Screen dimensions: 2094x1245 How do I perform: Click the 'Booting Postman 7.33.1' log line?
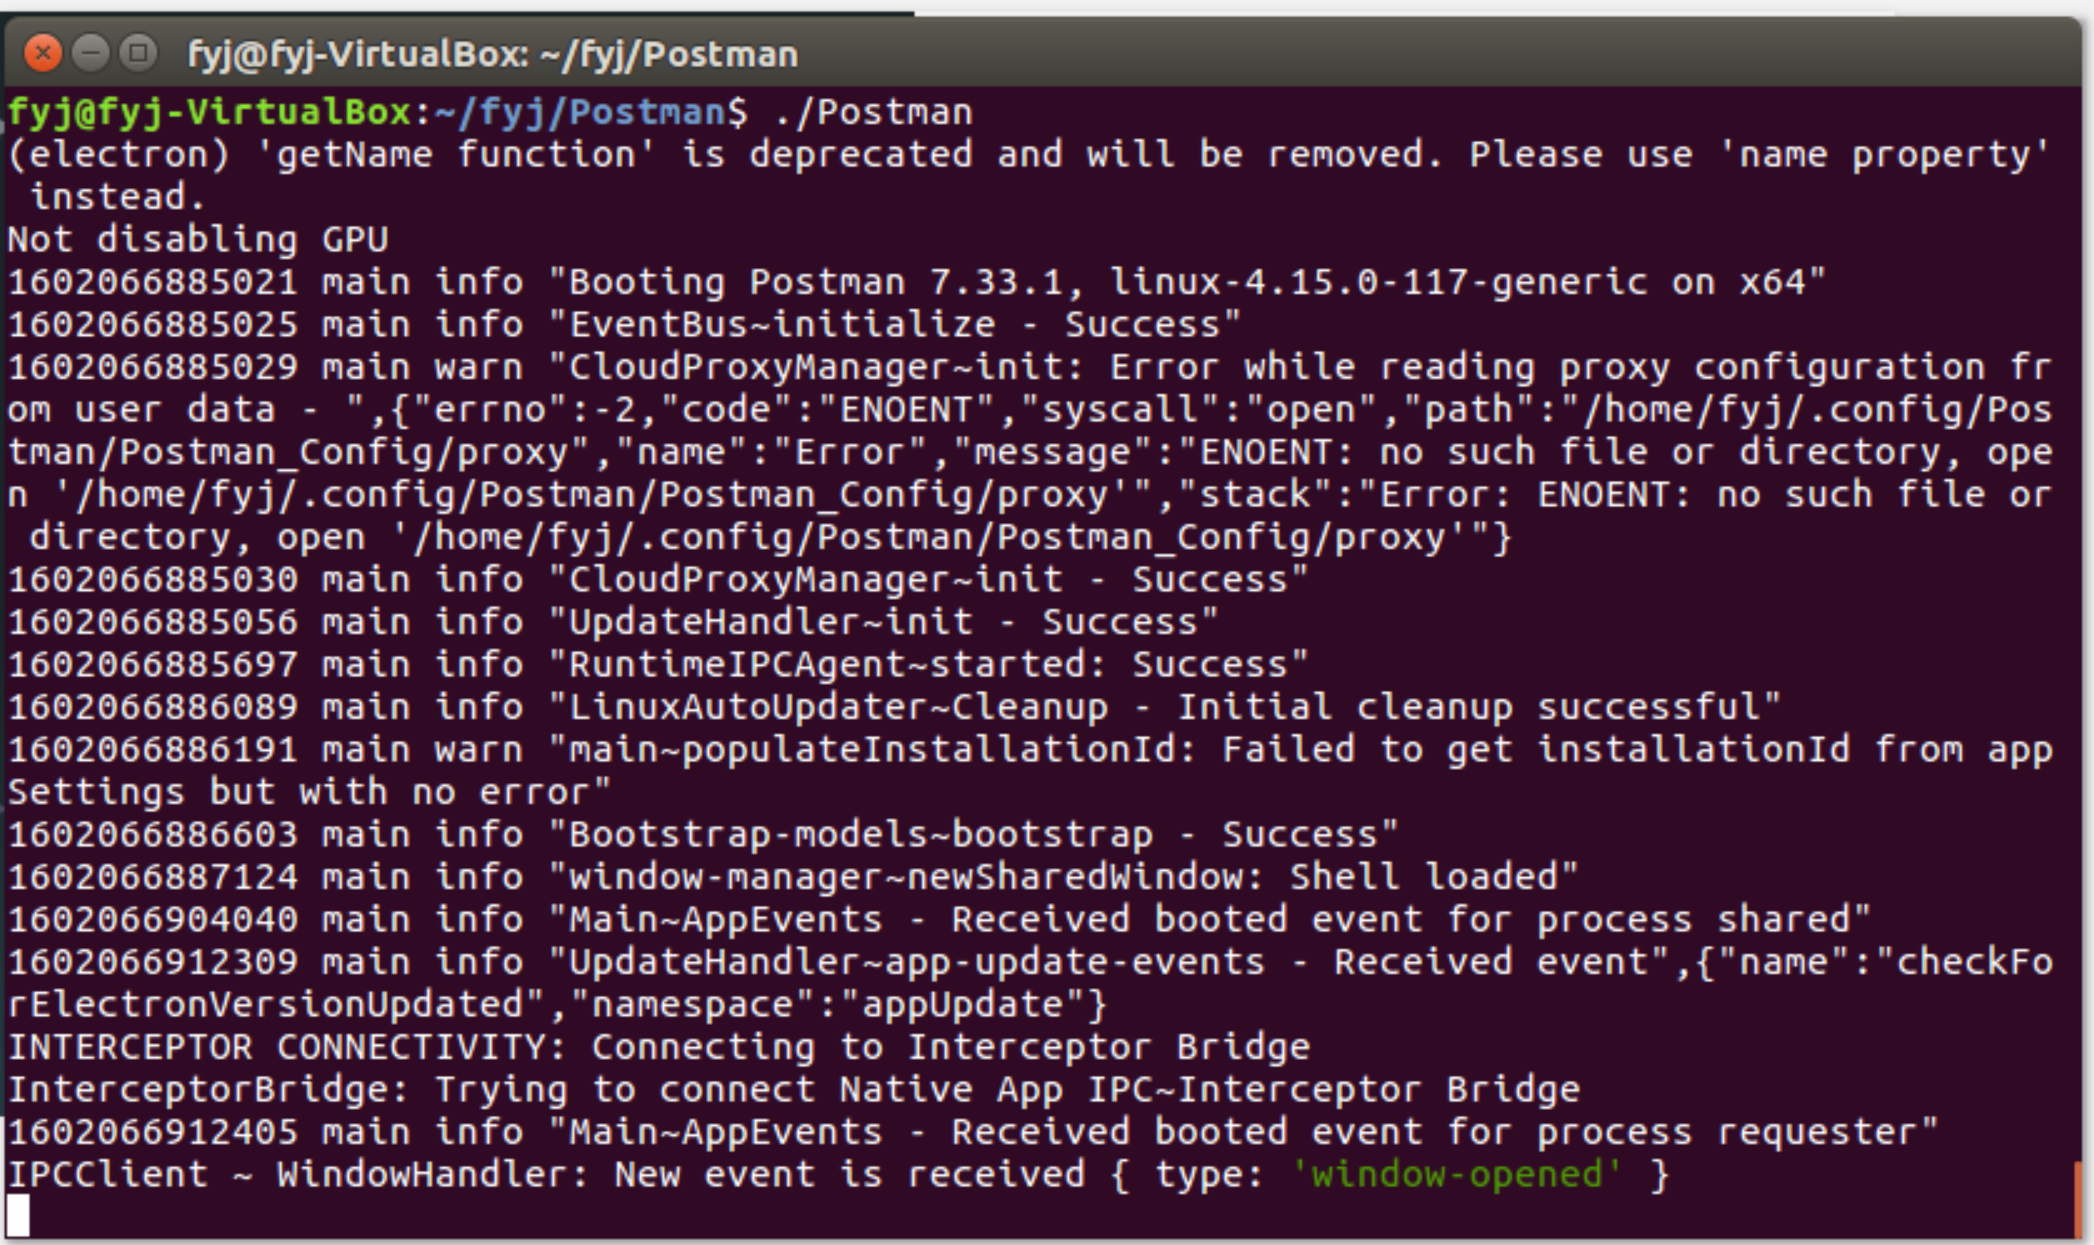coord(917,282)
